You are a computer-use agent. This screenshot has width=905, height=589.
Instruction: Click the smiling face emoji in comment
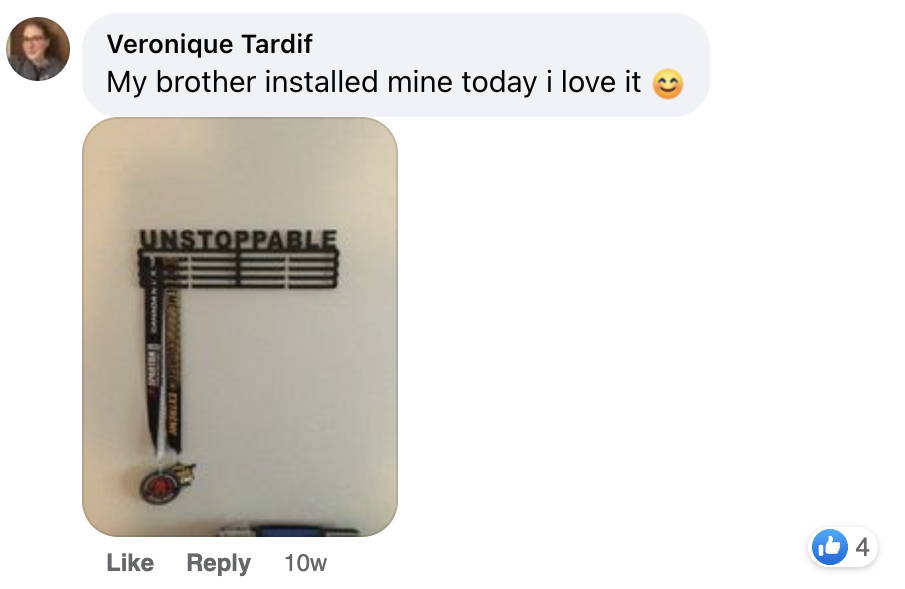point(668,84)
